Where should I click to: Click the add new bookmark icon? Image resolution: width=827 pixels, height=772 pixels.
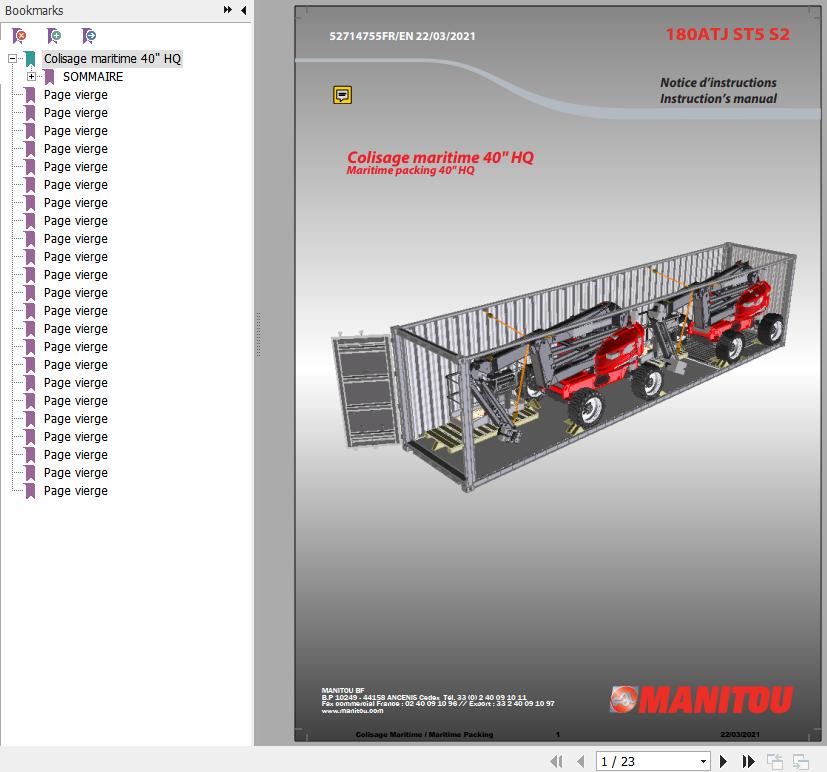pyautogui.click(x=54, y=36)
